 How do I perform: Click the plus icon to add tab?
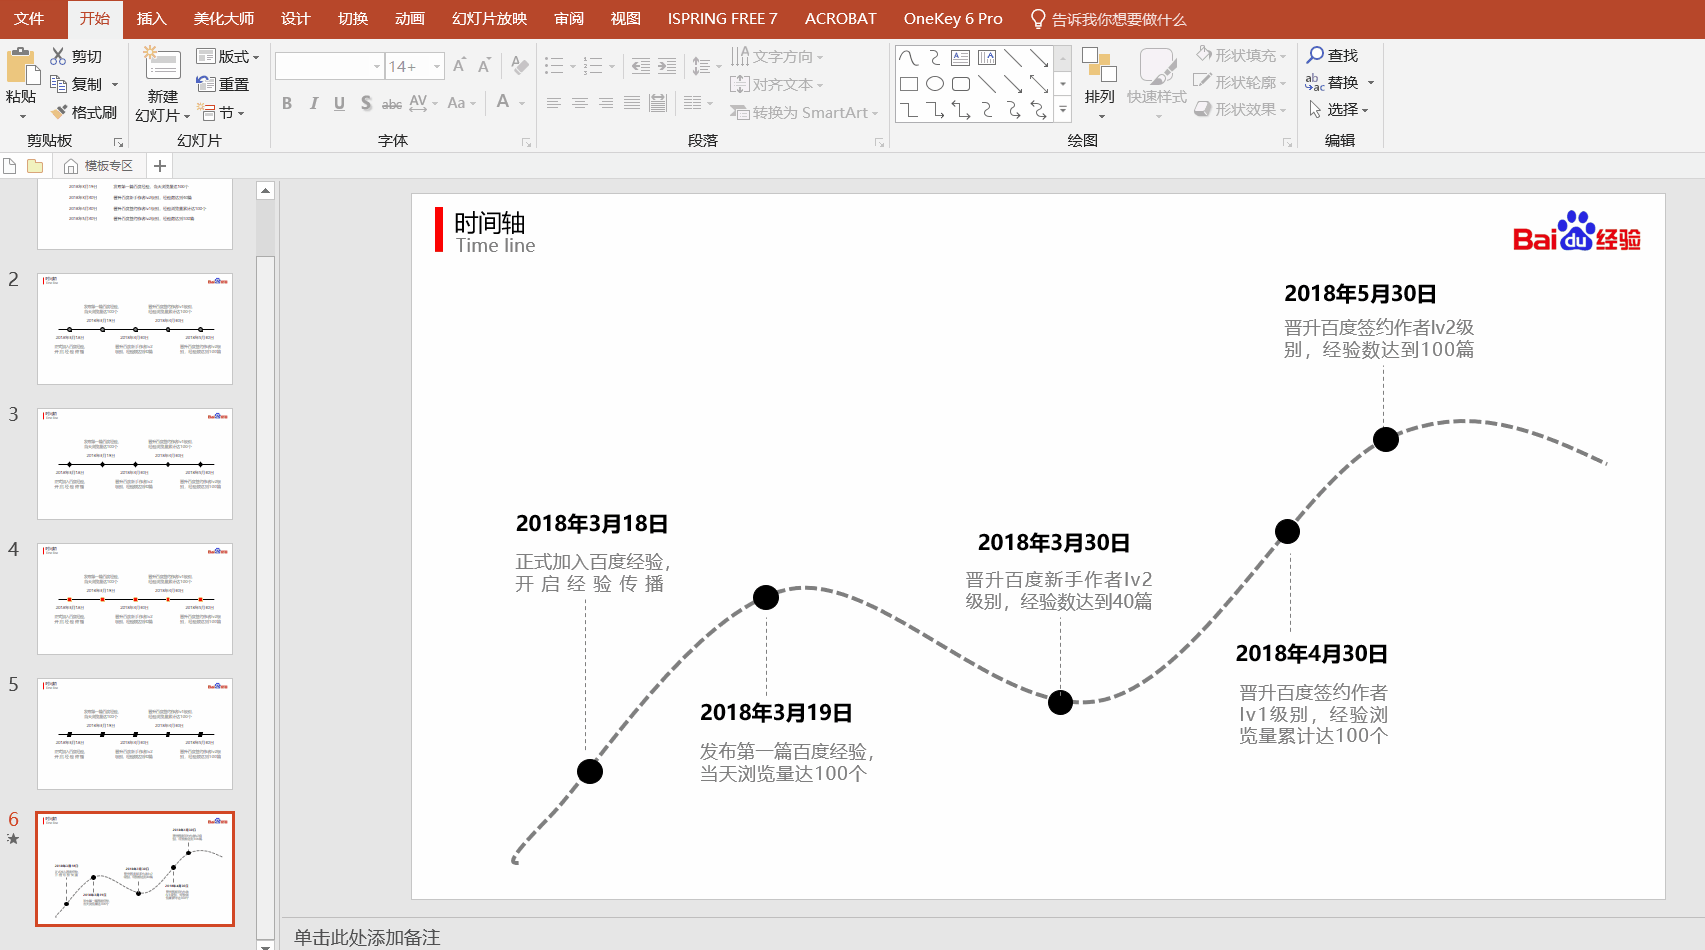click(x=160, y=166)
